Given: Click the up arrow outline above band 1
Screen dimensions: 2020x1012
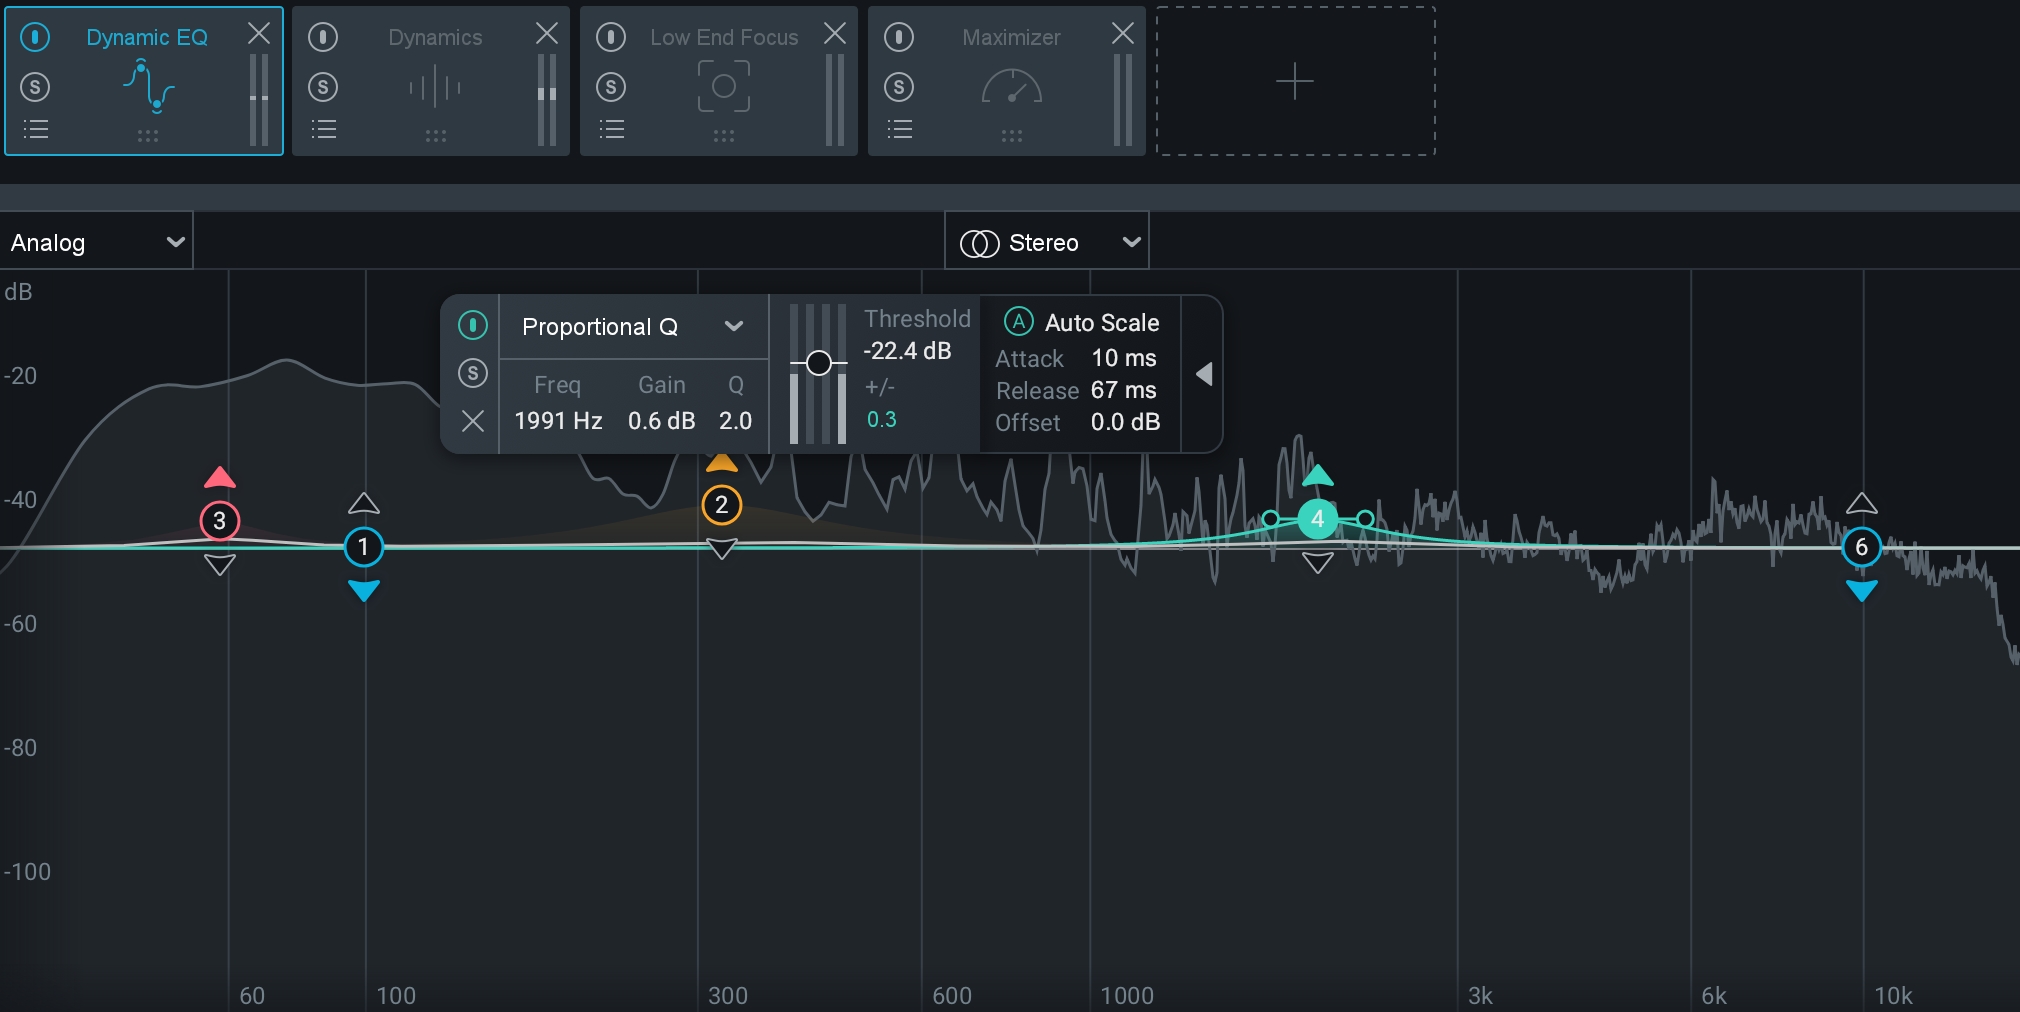Looking at the screenshot, I should [364, 503].
